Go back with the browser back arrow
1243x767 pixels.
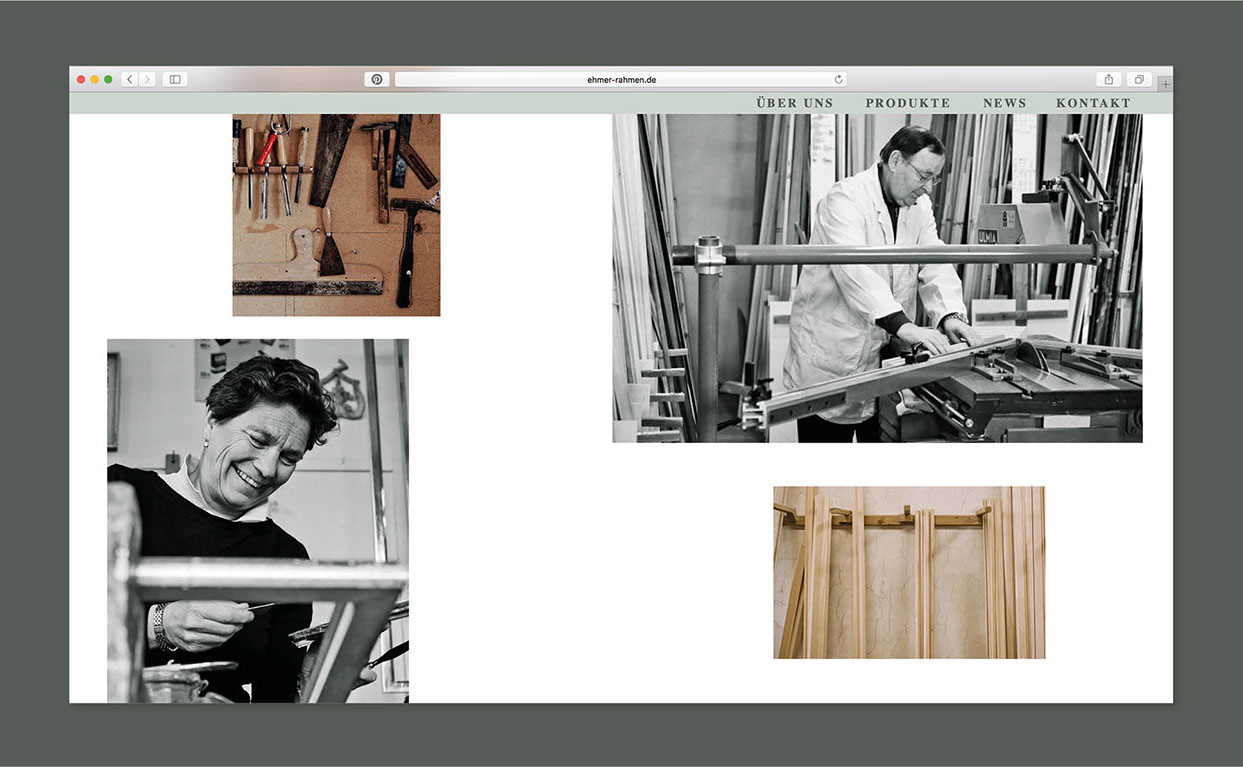(130, 79)
